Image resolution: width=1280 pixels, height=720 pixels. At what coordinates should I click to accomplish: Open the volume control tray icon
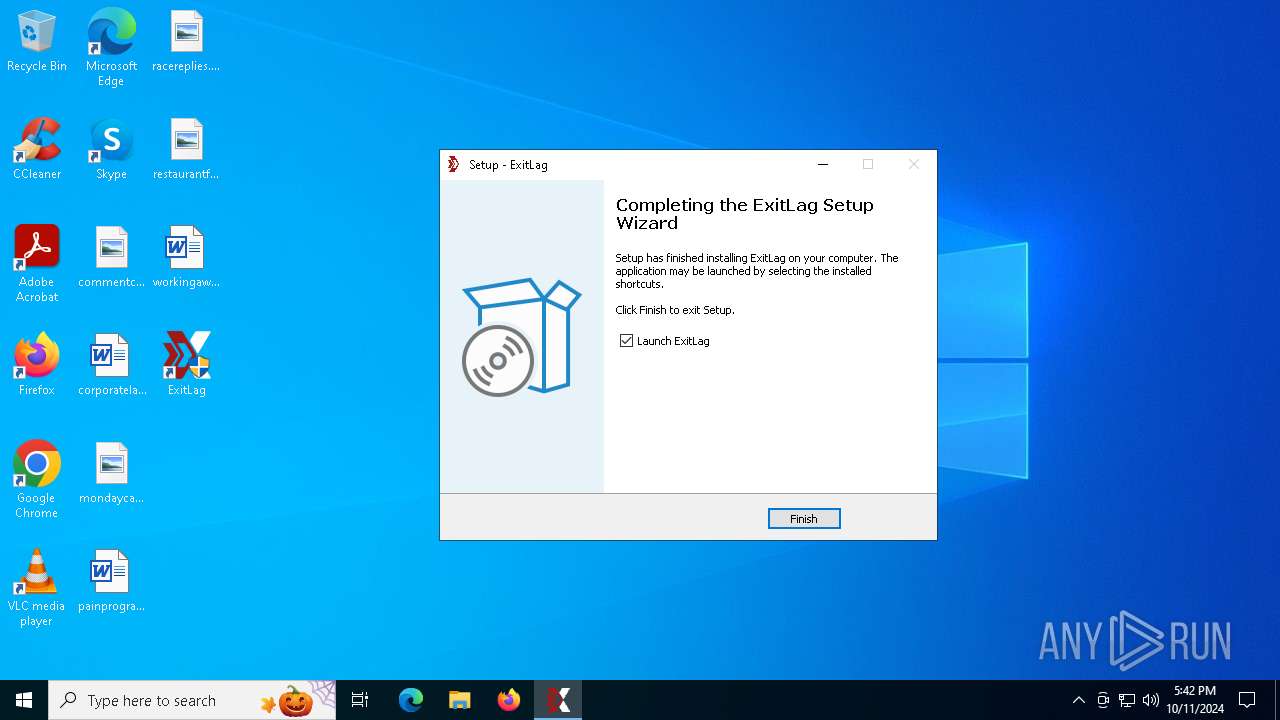[1151, 700]
